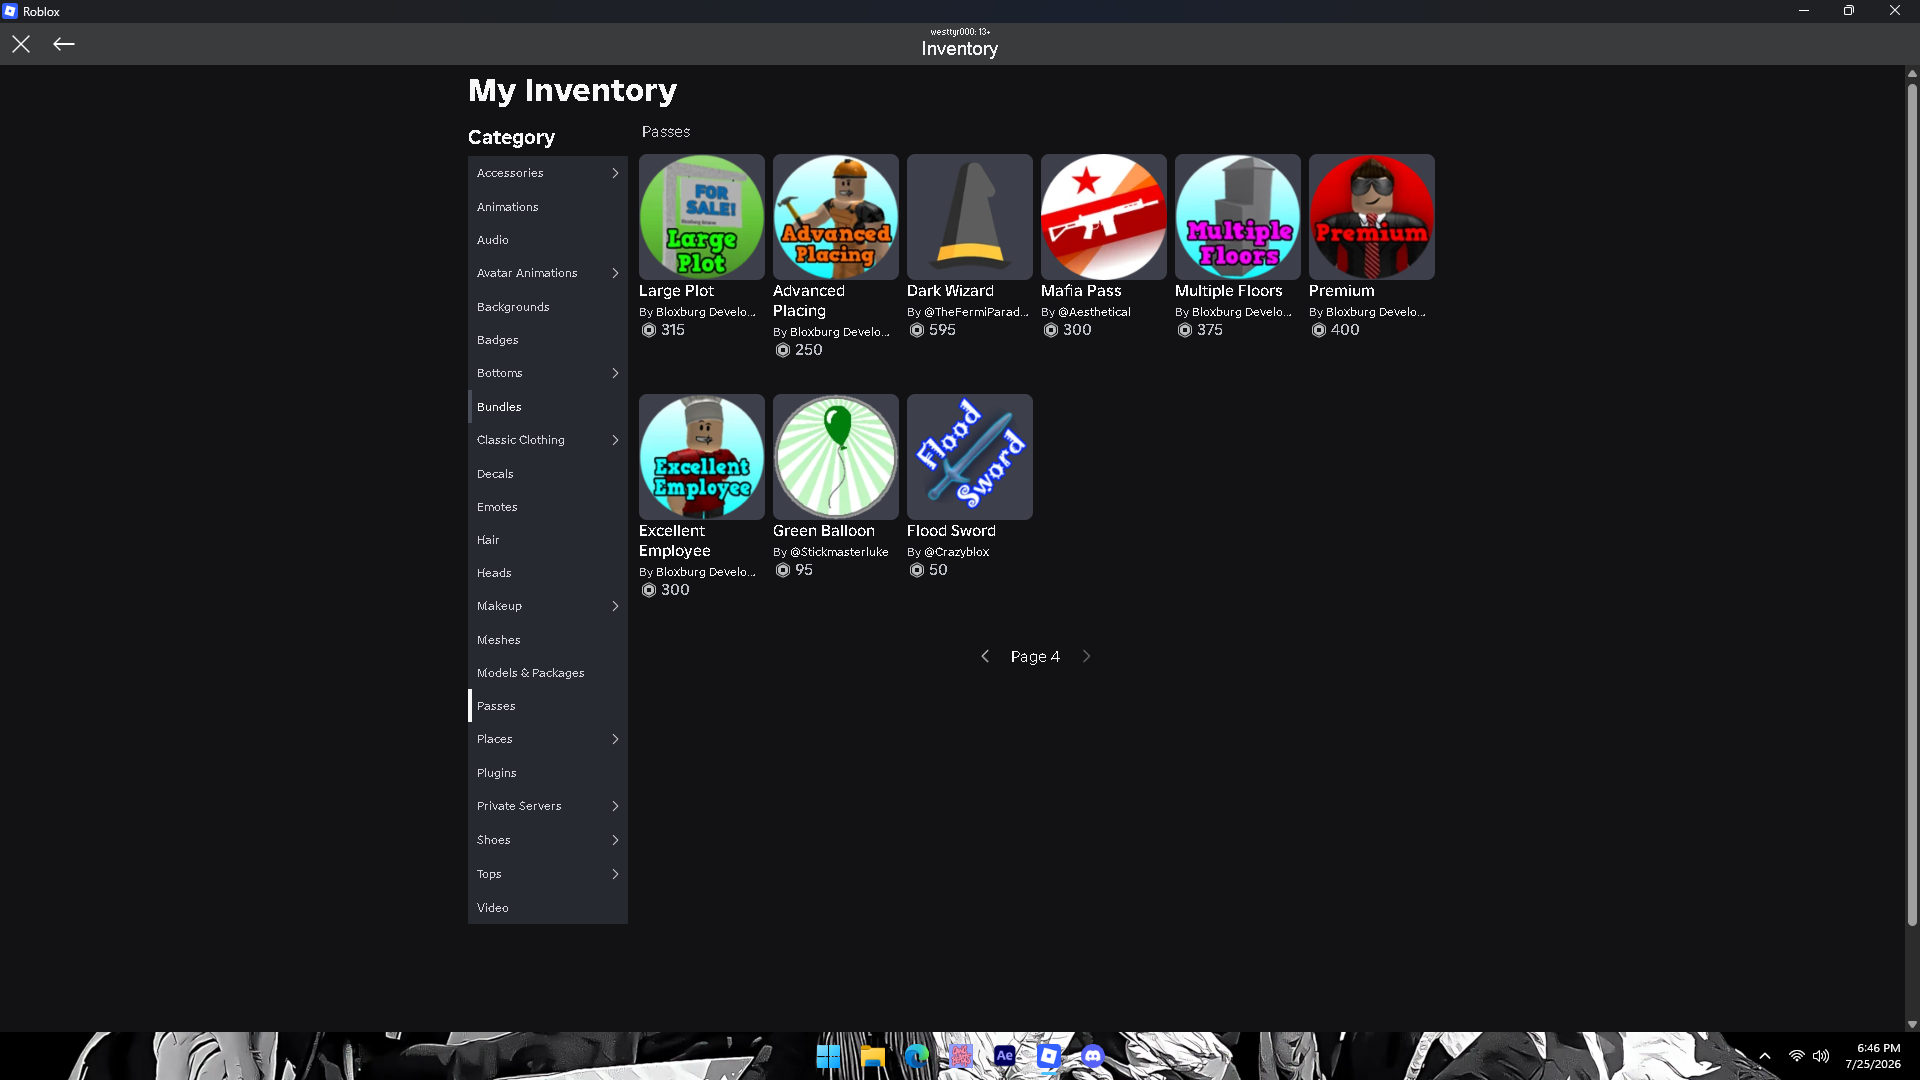
Task: Open the Green Balloon title link
Action: click(x=823, y=531)
